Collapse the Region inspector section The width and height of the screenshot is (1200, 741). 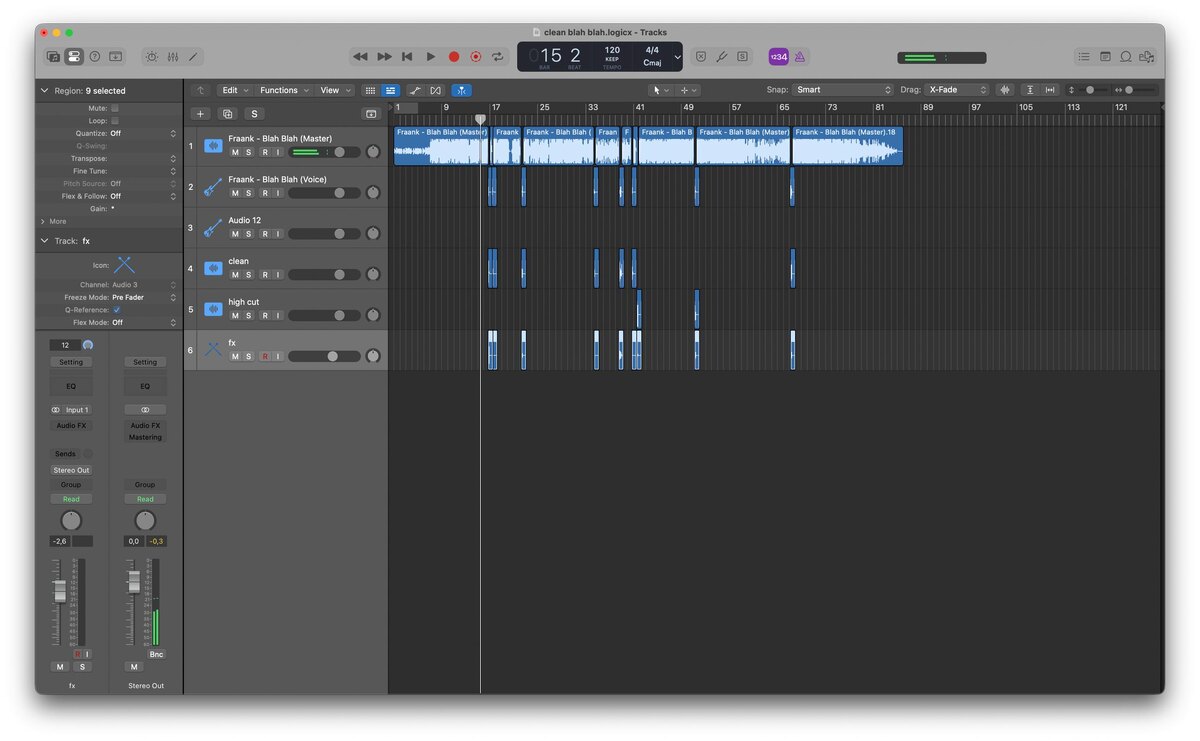tap(44, 90)
